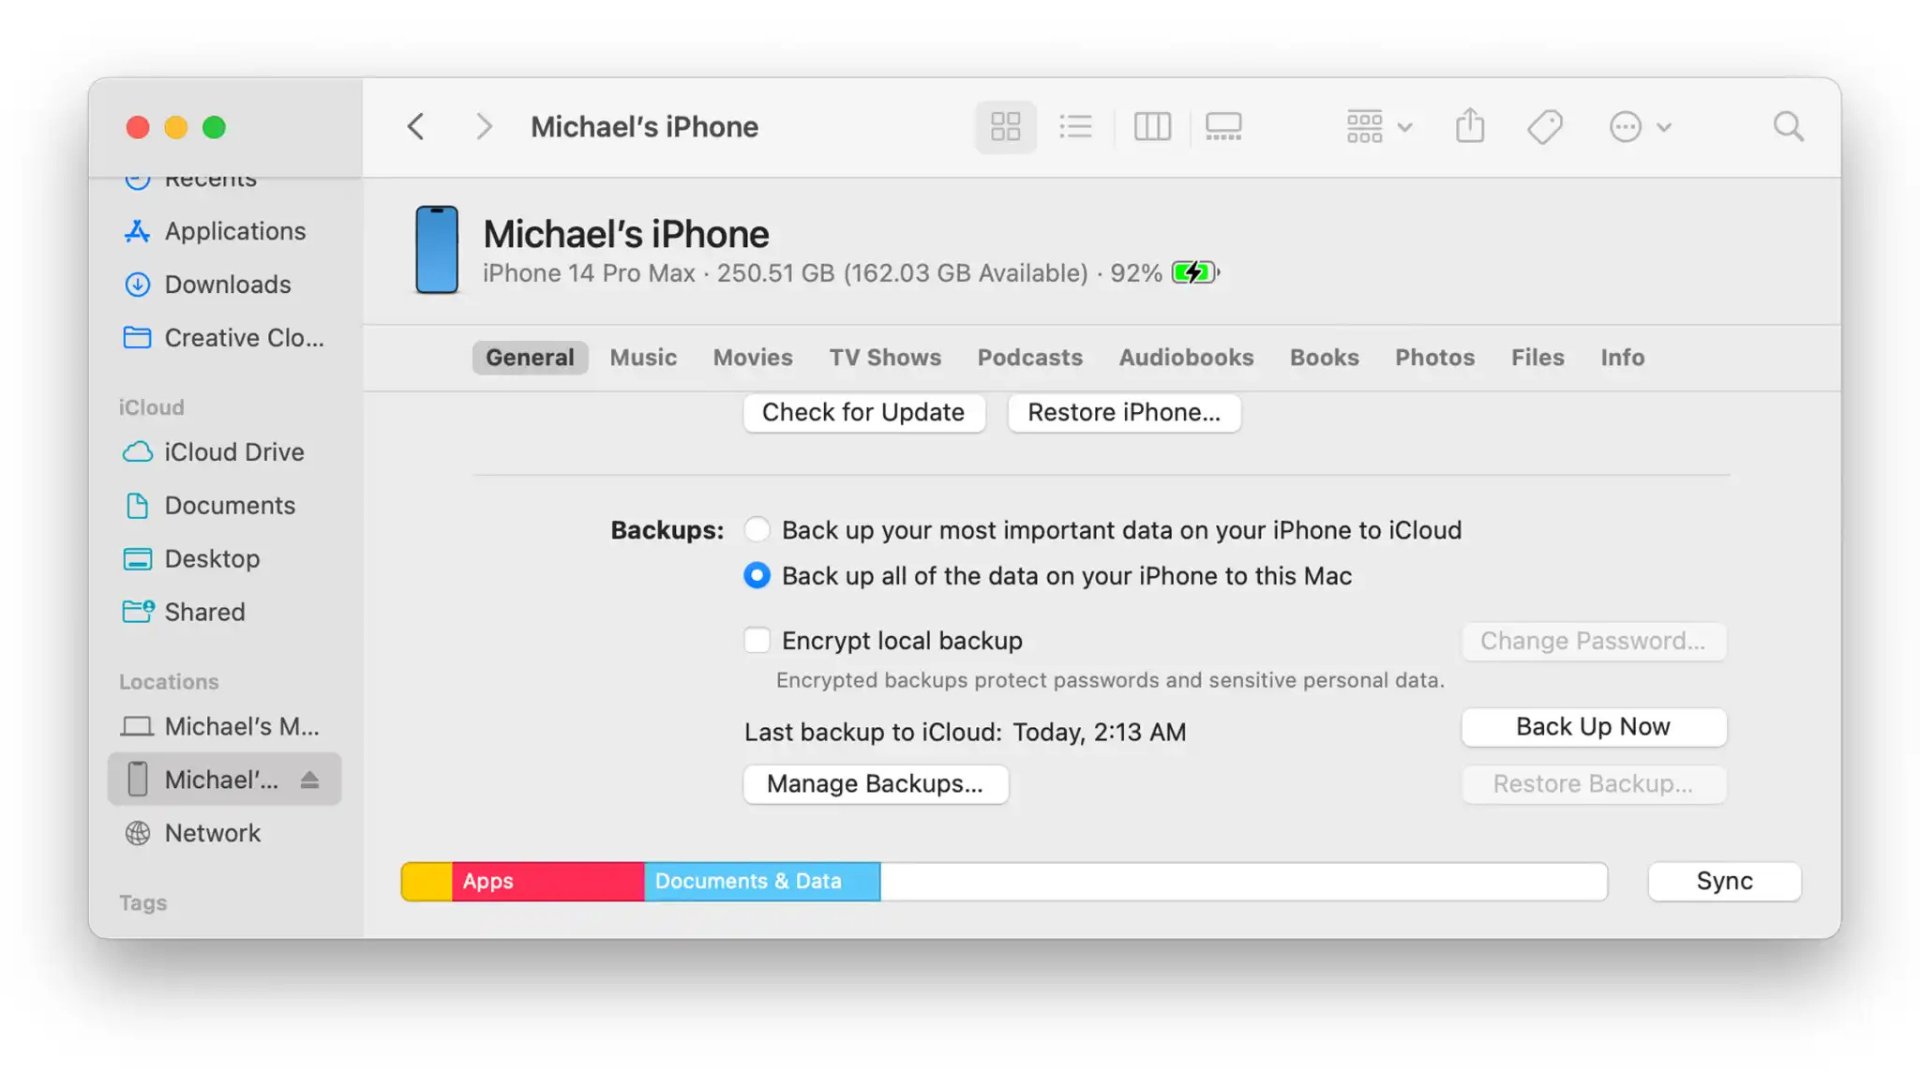Switch to list view
This screenshot has height=1080, width=1920.
click(1076, 127)
